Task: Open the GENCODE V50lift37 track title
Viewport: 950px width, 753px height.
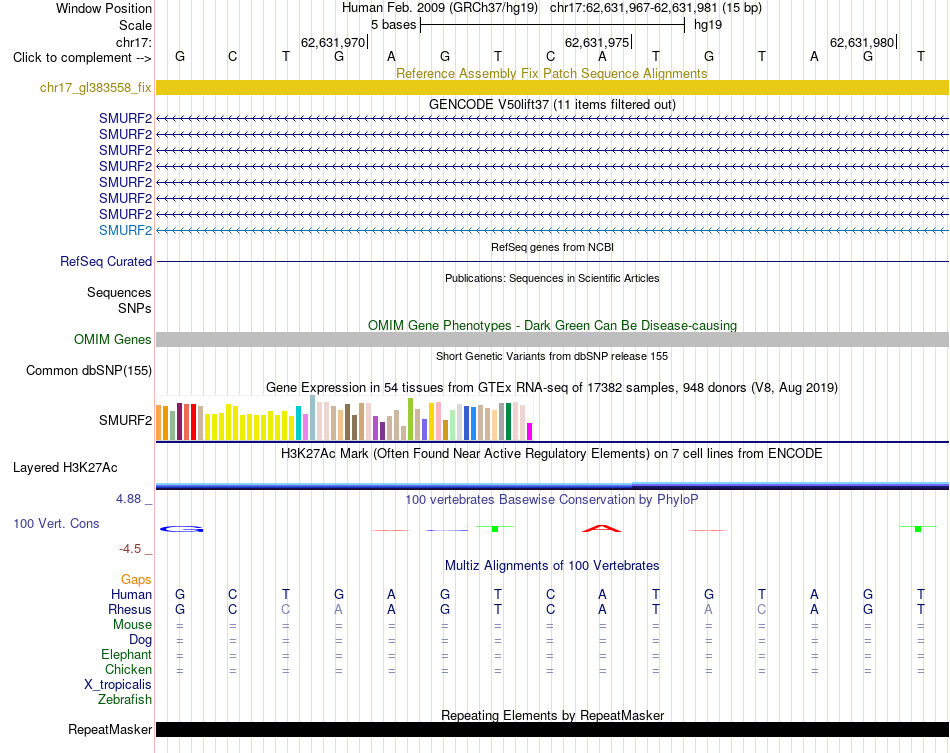Action: pyautogui.click(x=552, y=104)
